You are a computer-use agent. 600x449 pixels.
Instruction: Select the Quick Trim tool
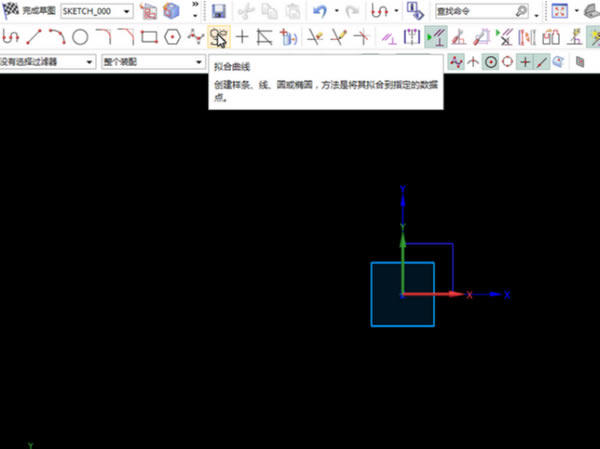pos(315,37)
